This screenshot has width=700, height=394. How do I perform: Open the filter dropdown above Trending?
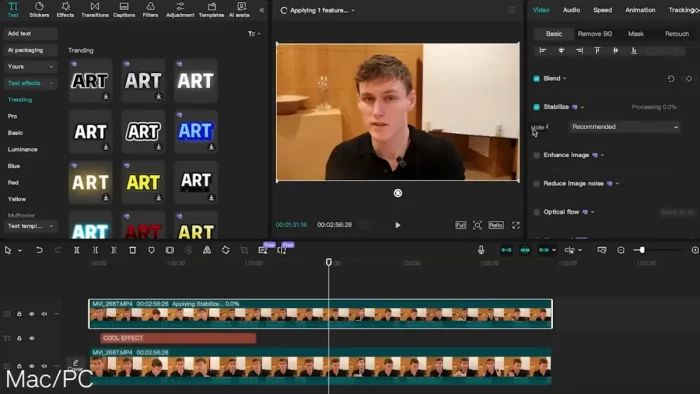(x=254, y=33)
